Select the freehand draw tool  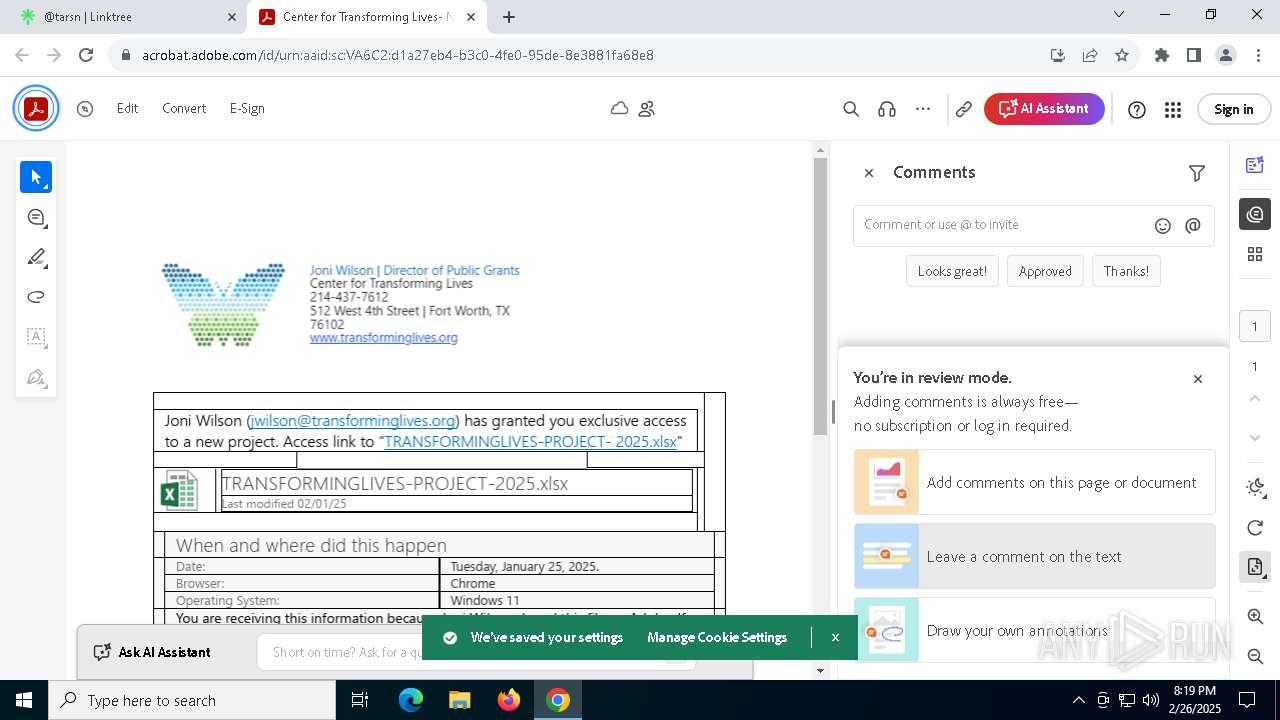click(36, 297)
